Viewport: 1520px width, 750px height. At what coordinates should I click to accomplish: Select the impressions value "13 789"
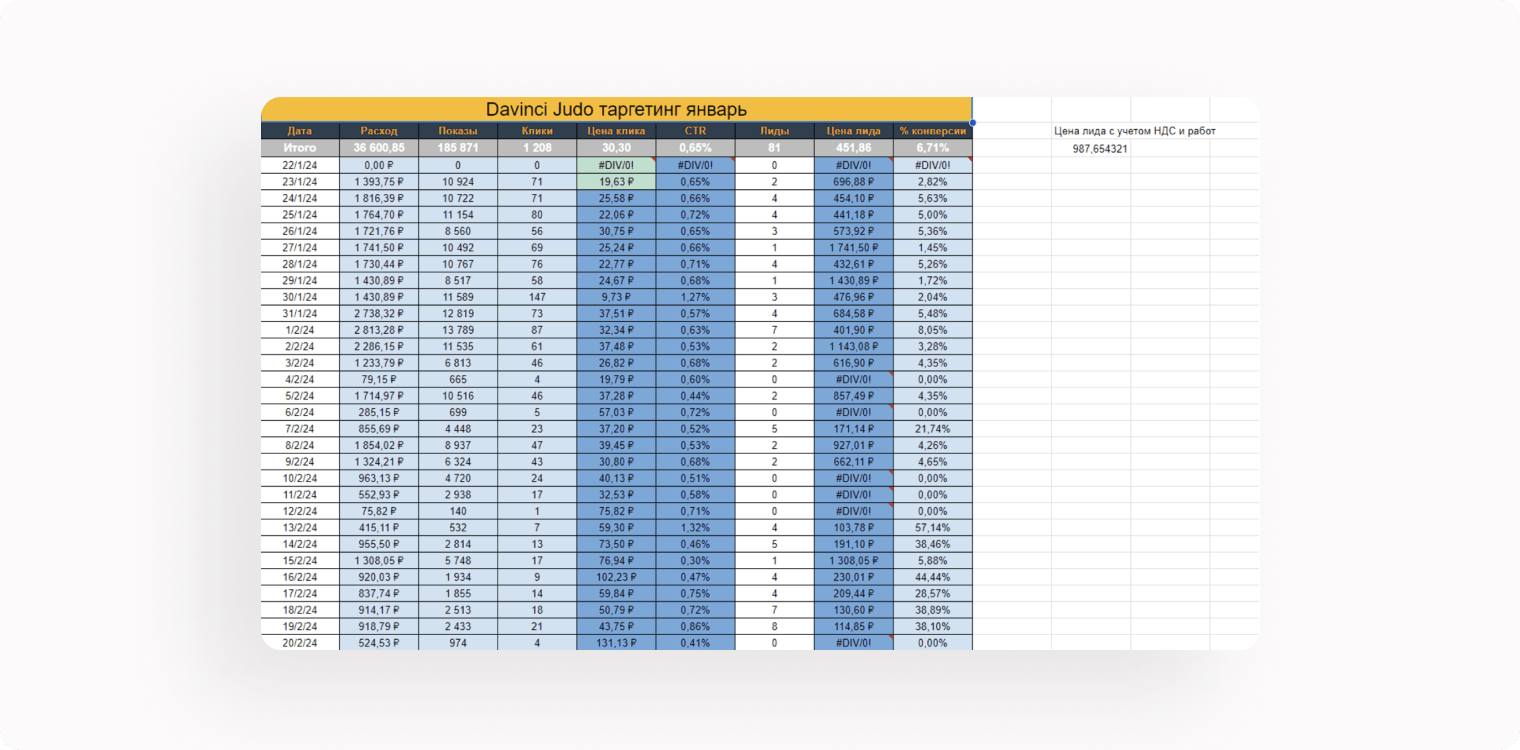pyautogui.click(x=458, y=330)
